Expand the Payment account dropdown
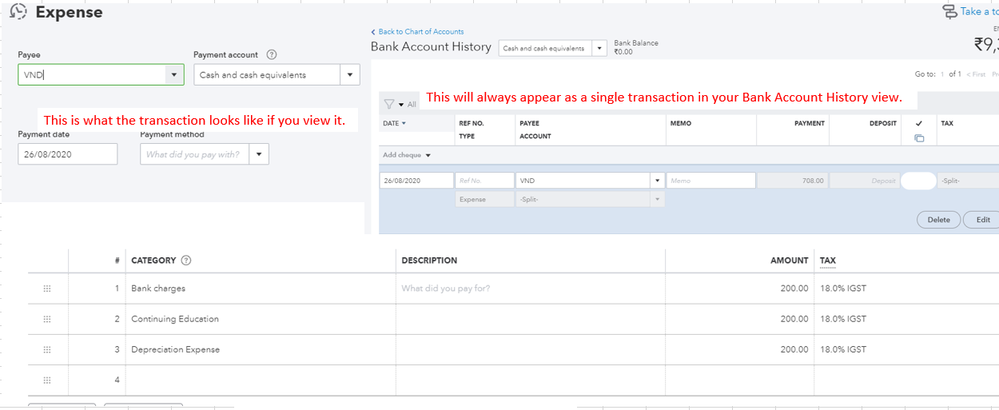 350,75
